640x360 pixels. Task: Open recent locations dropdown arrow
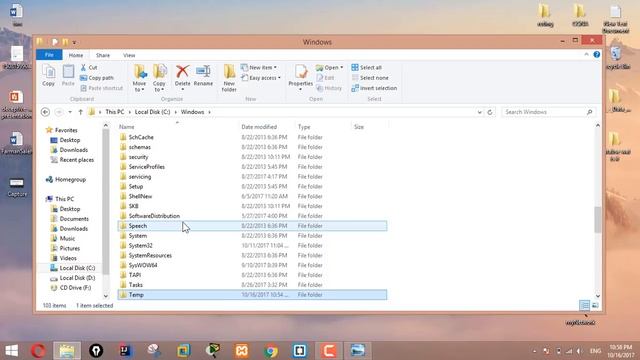pyautogui.click(x=70, y=112)
